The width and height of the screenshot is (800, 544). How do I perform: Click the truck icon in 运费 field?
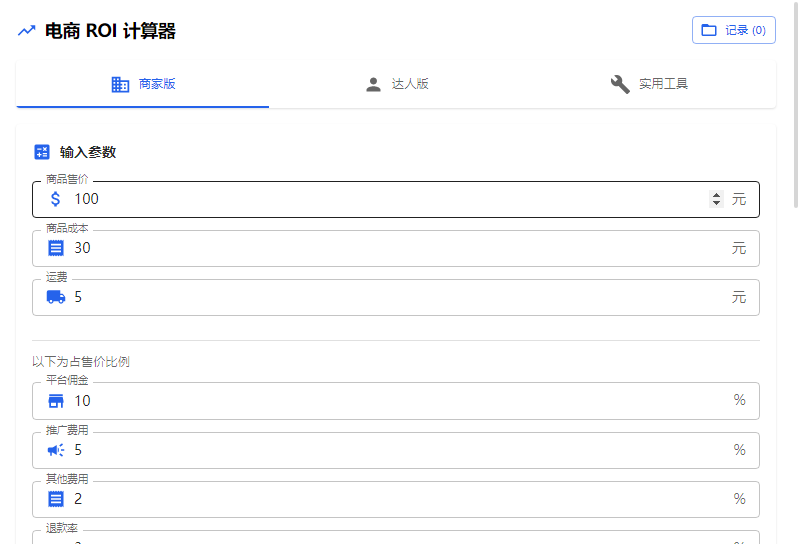(56, 297)
